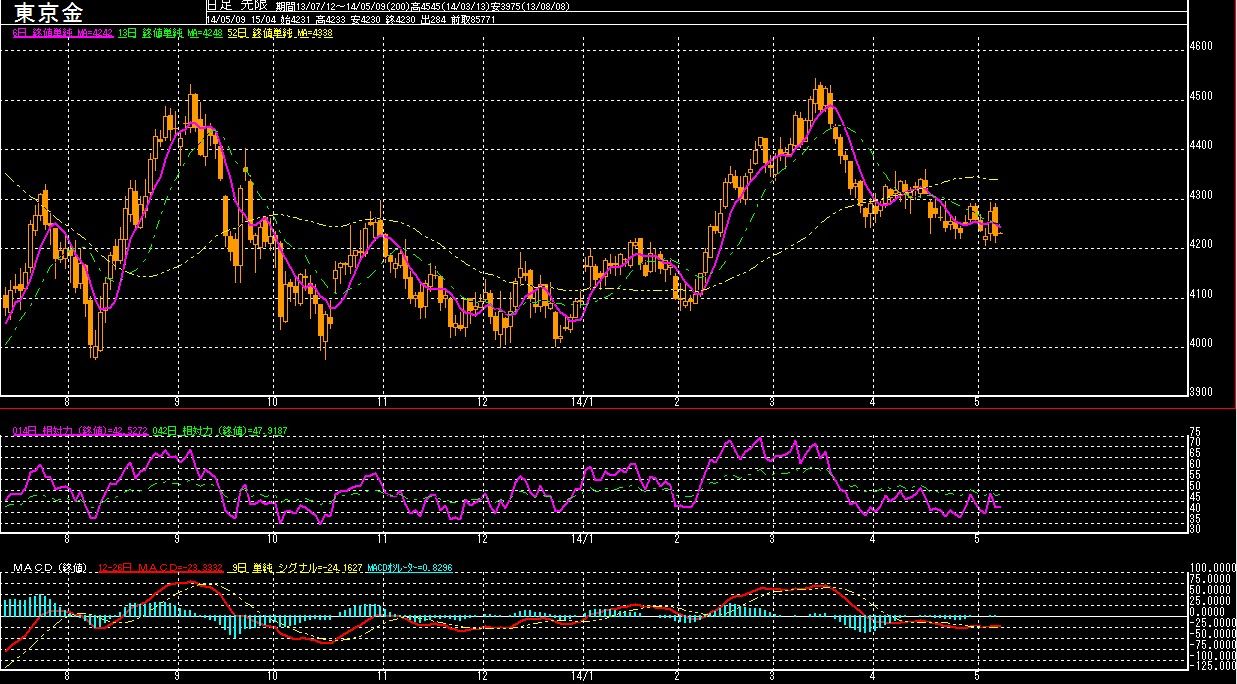Screen dimensions: 1237x684
Task: Click the 50 RSI axis label
Action: (1195, 486)
